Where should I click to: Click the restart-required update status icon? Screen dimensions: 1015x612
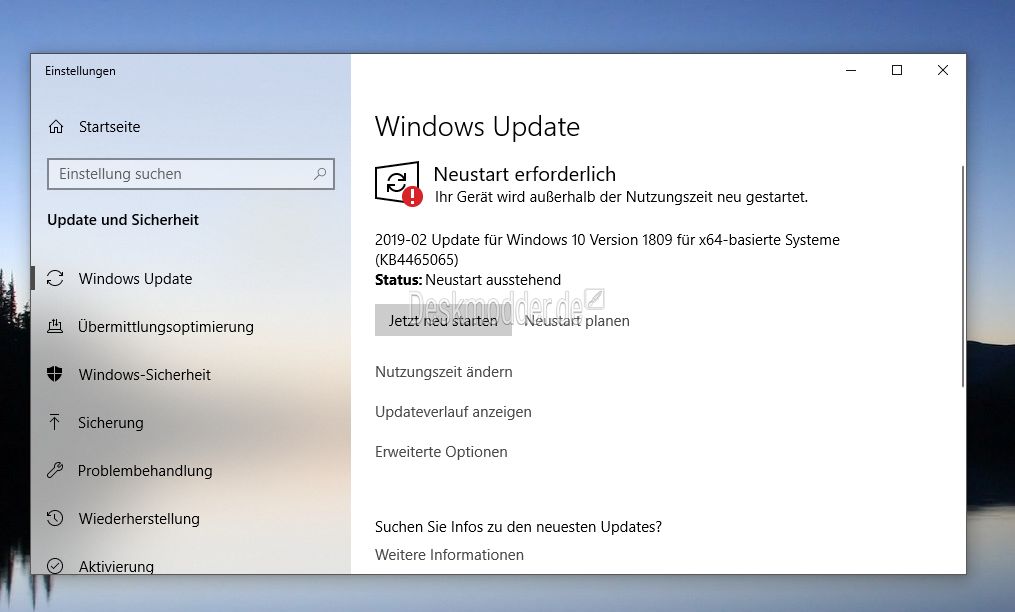click(398, 184)
